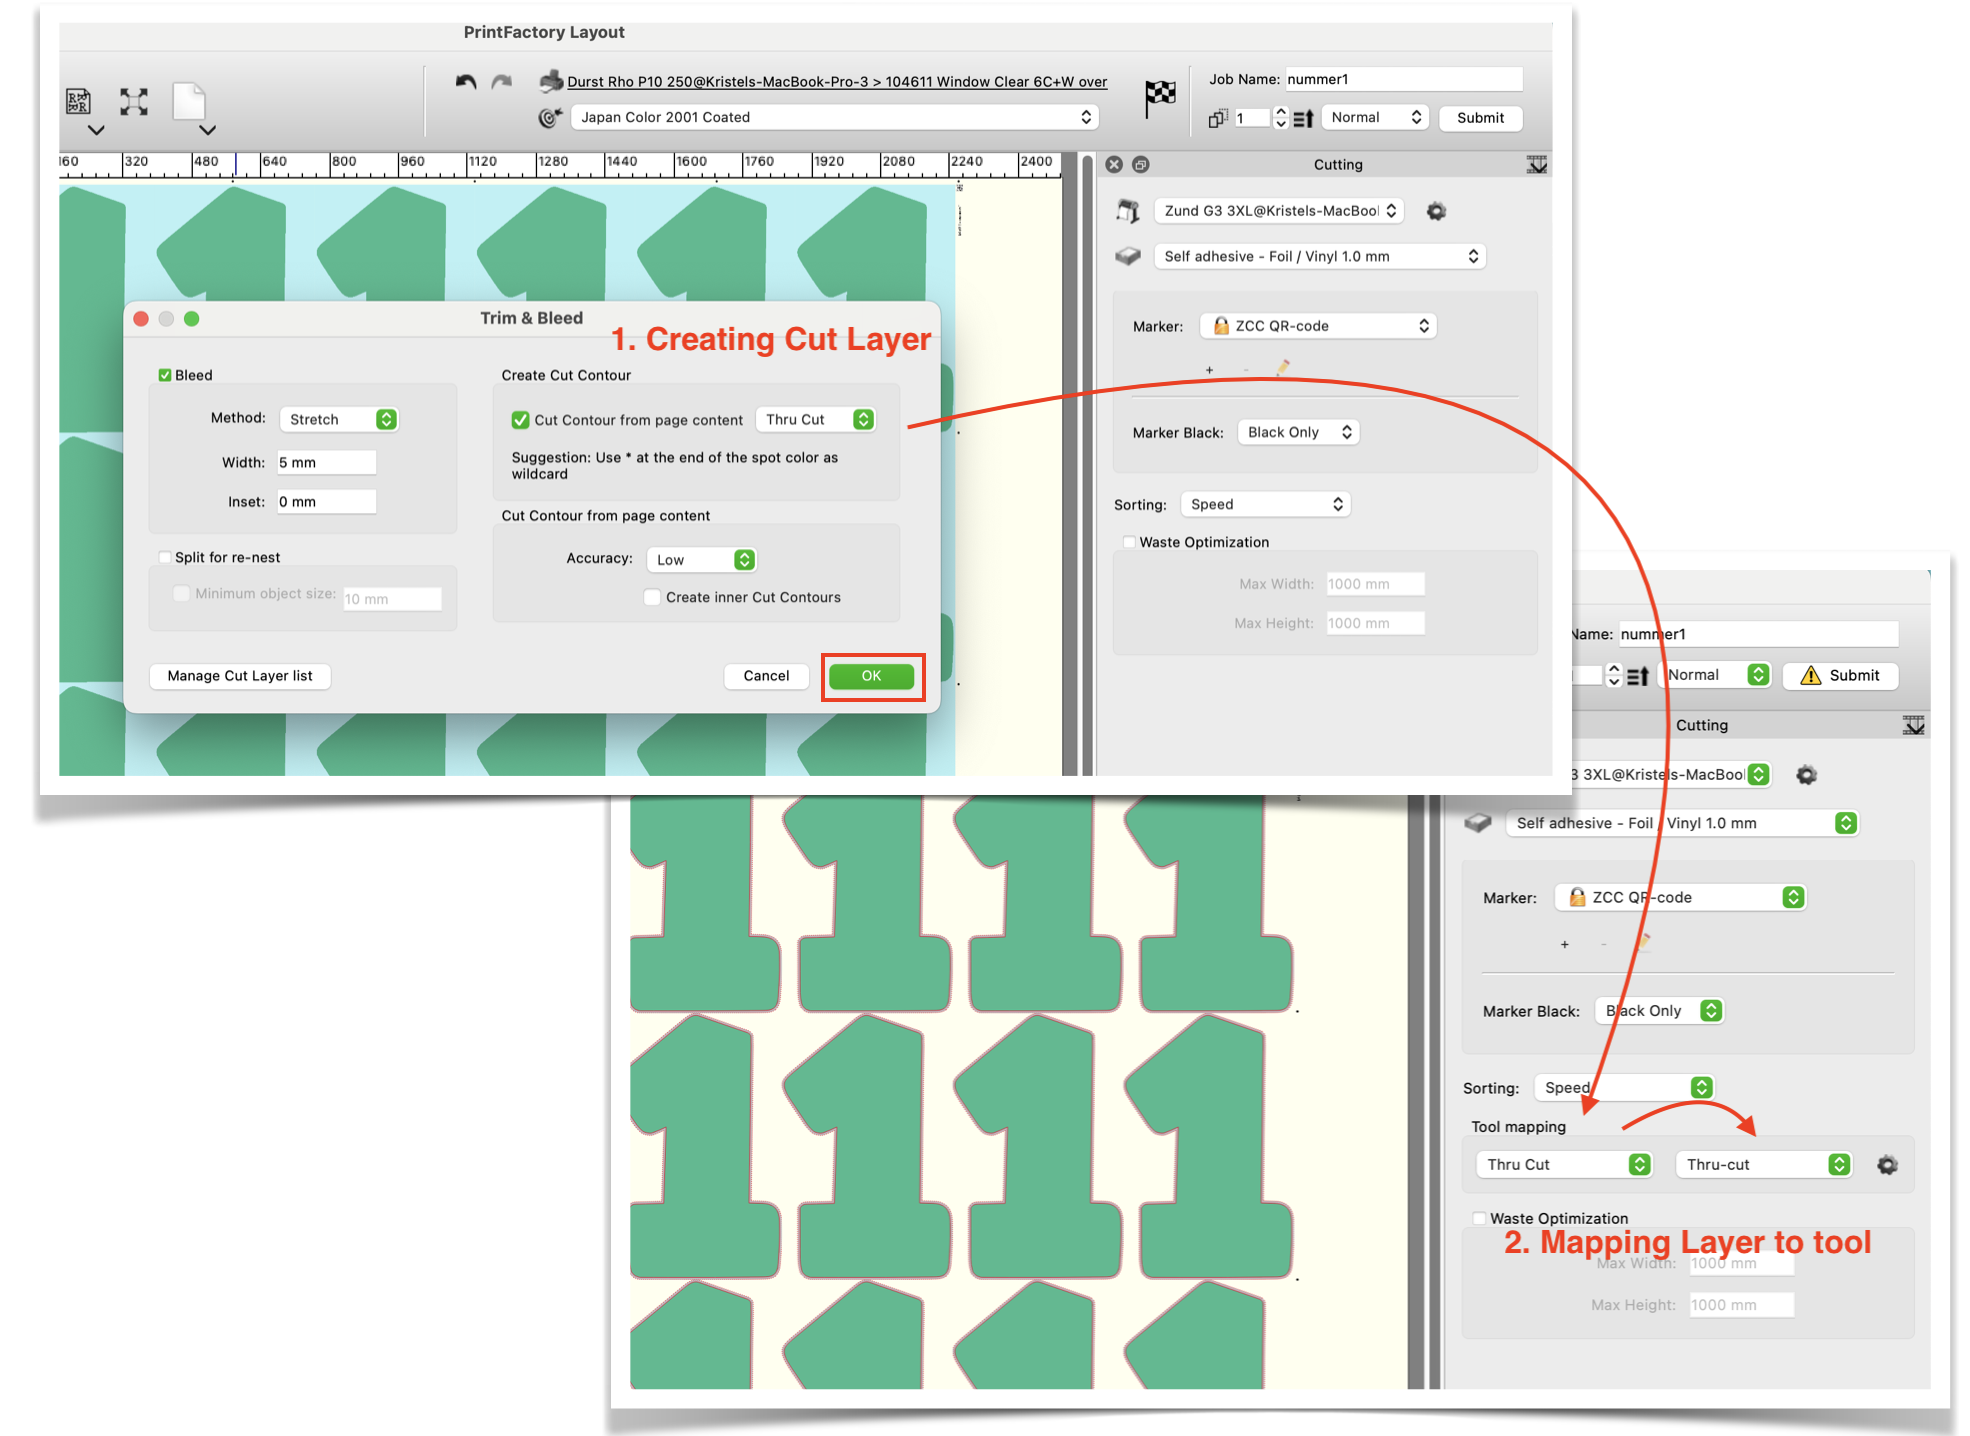
Task: Open Marker Black Only dropdown upper panel
Action: (x=1298, y=432)
